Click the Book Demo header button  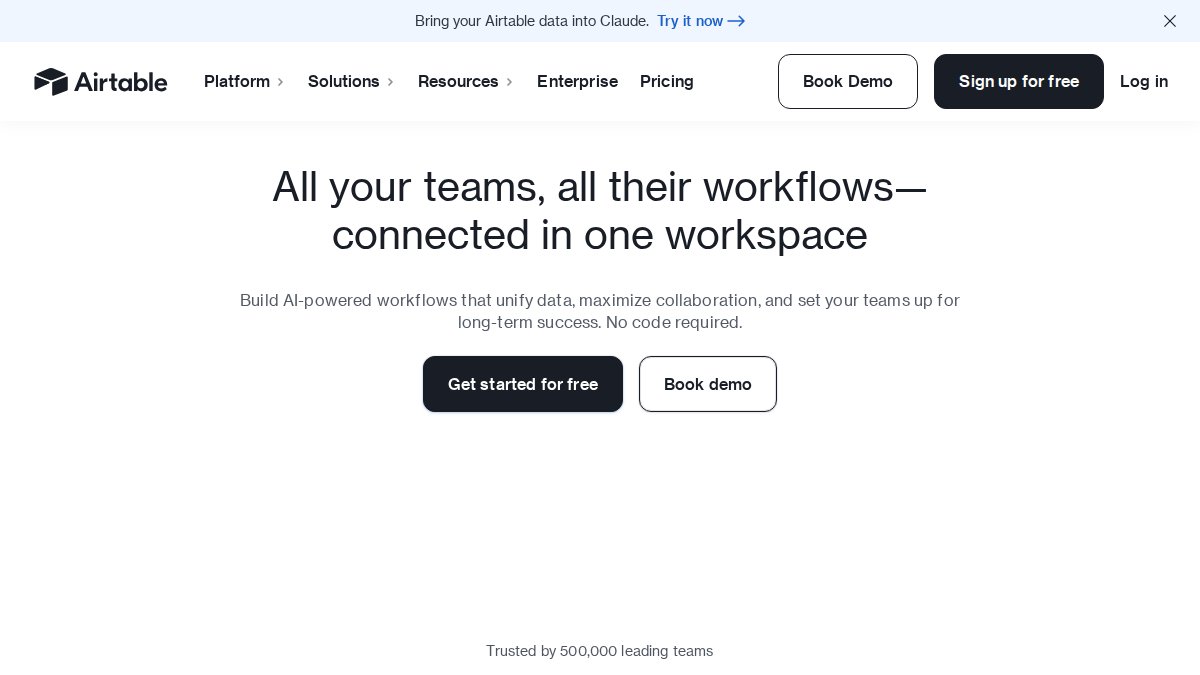click(x=848, y=82)
